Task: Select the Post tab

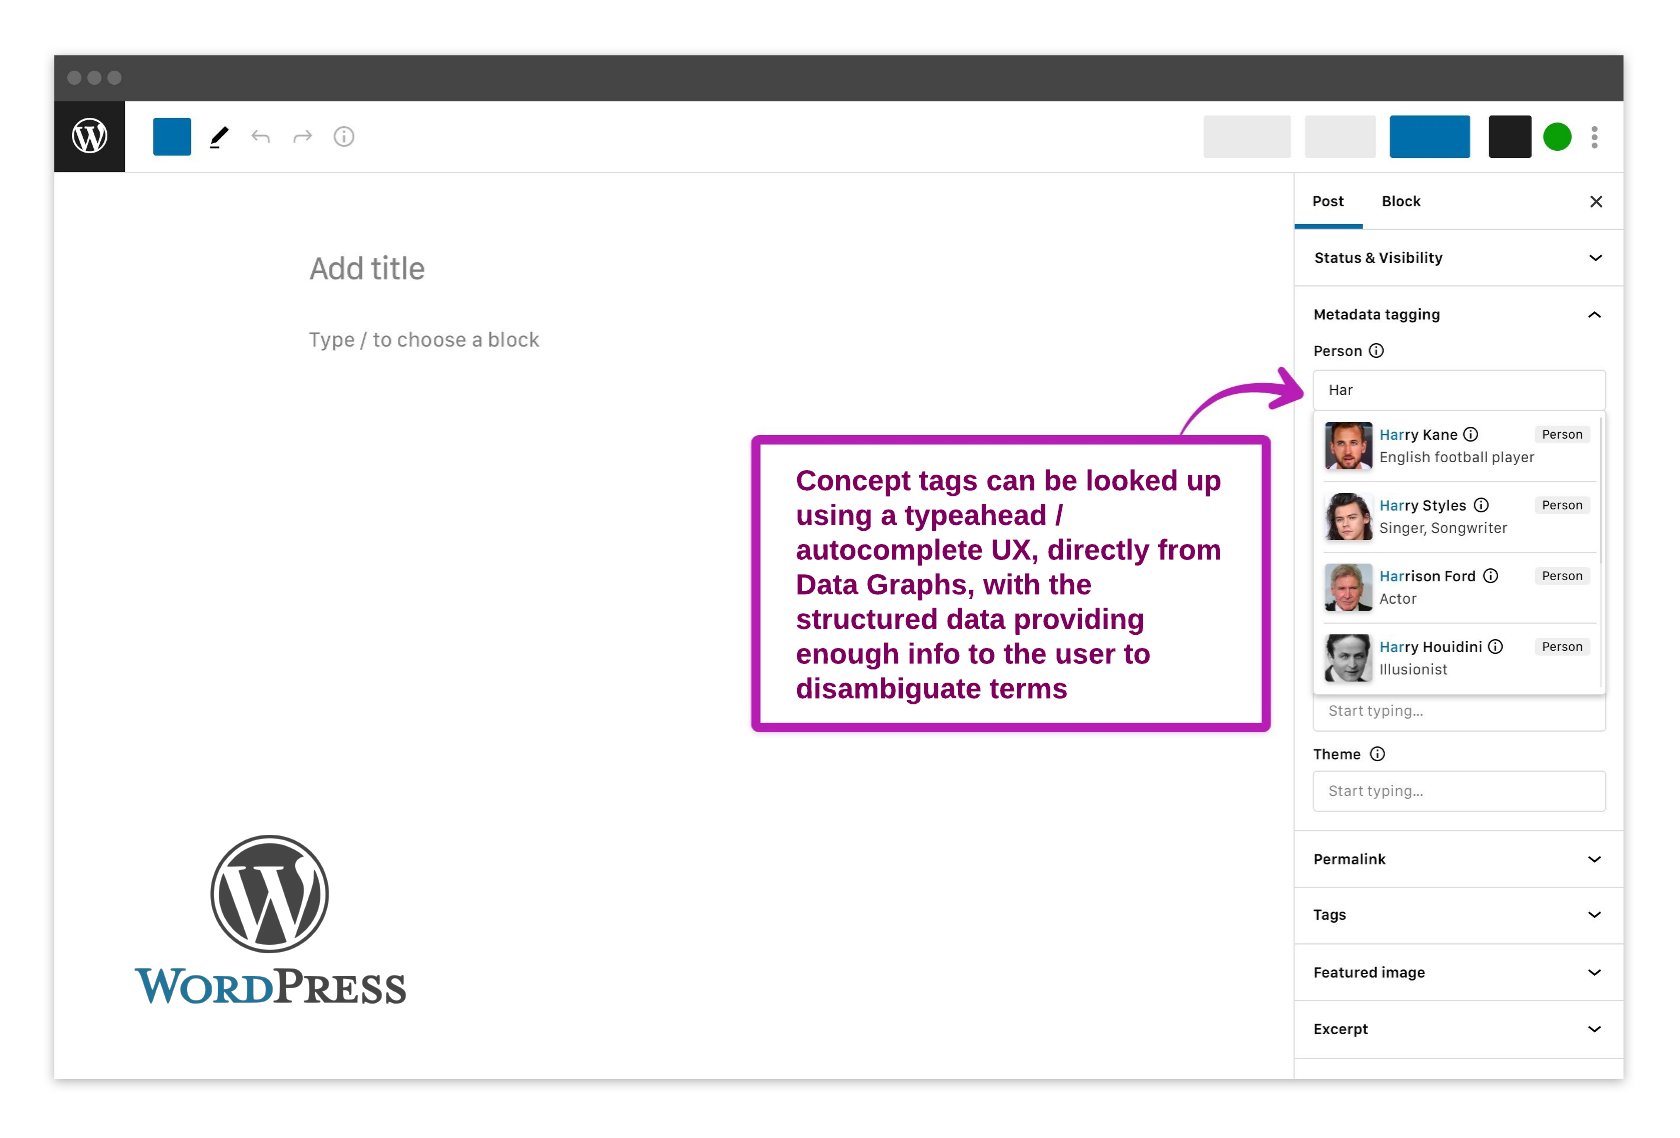Action: (x=1328, y=201)
